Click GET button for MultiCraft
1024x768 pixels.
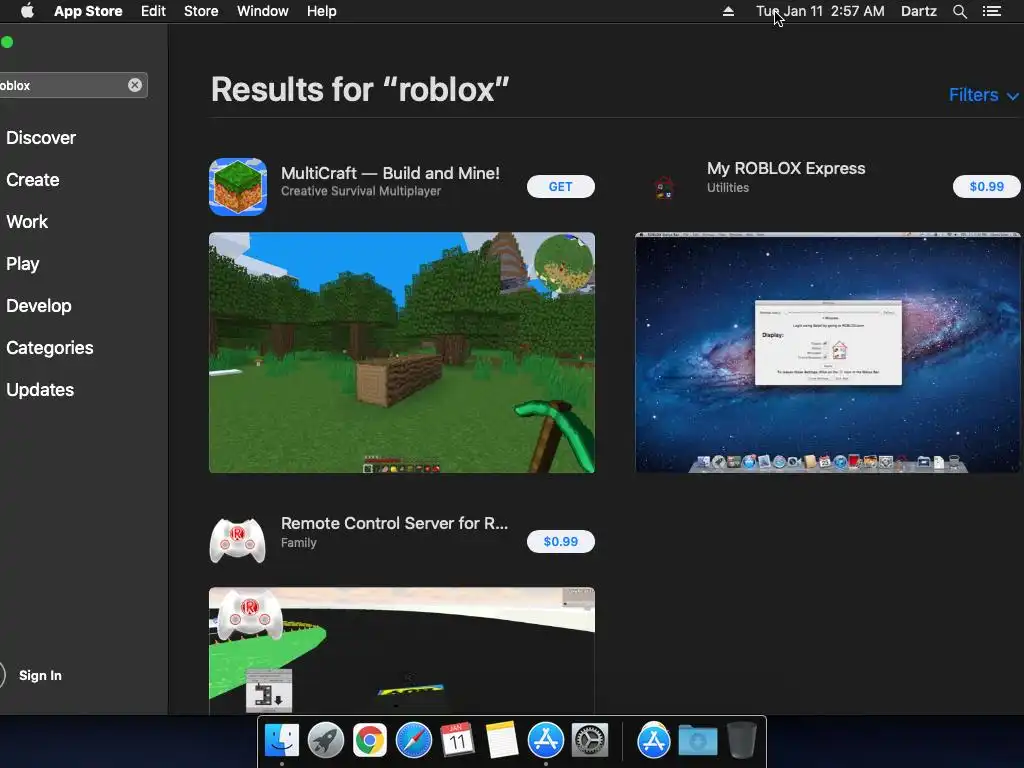click(x=560, y=187)
